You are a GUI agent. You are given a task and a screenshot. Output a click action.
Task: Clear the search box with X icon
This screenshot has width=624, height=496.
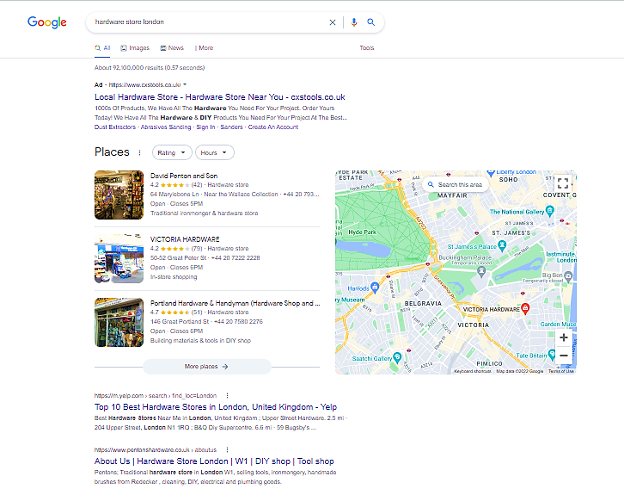(x=332, y=22)
